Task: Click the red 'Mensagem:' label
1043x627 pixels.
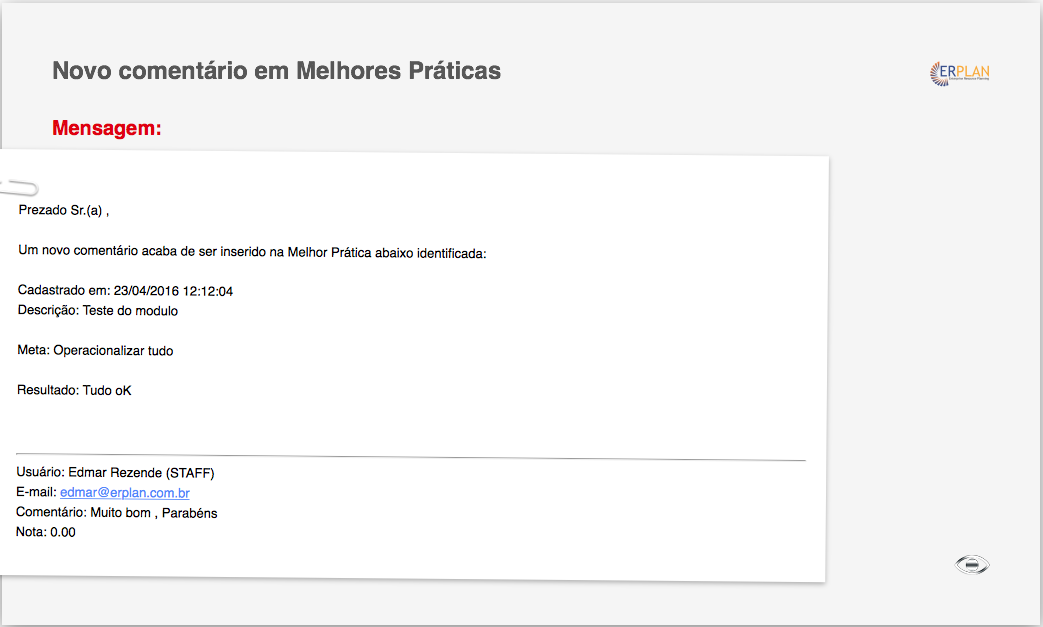Action: pyautogui.click(x=106, y=128)
